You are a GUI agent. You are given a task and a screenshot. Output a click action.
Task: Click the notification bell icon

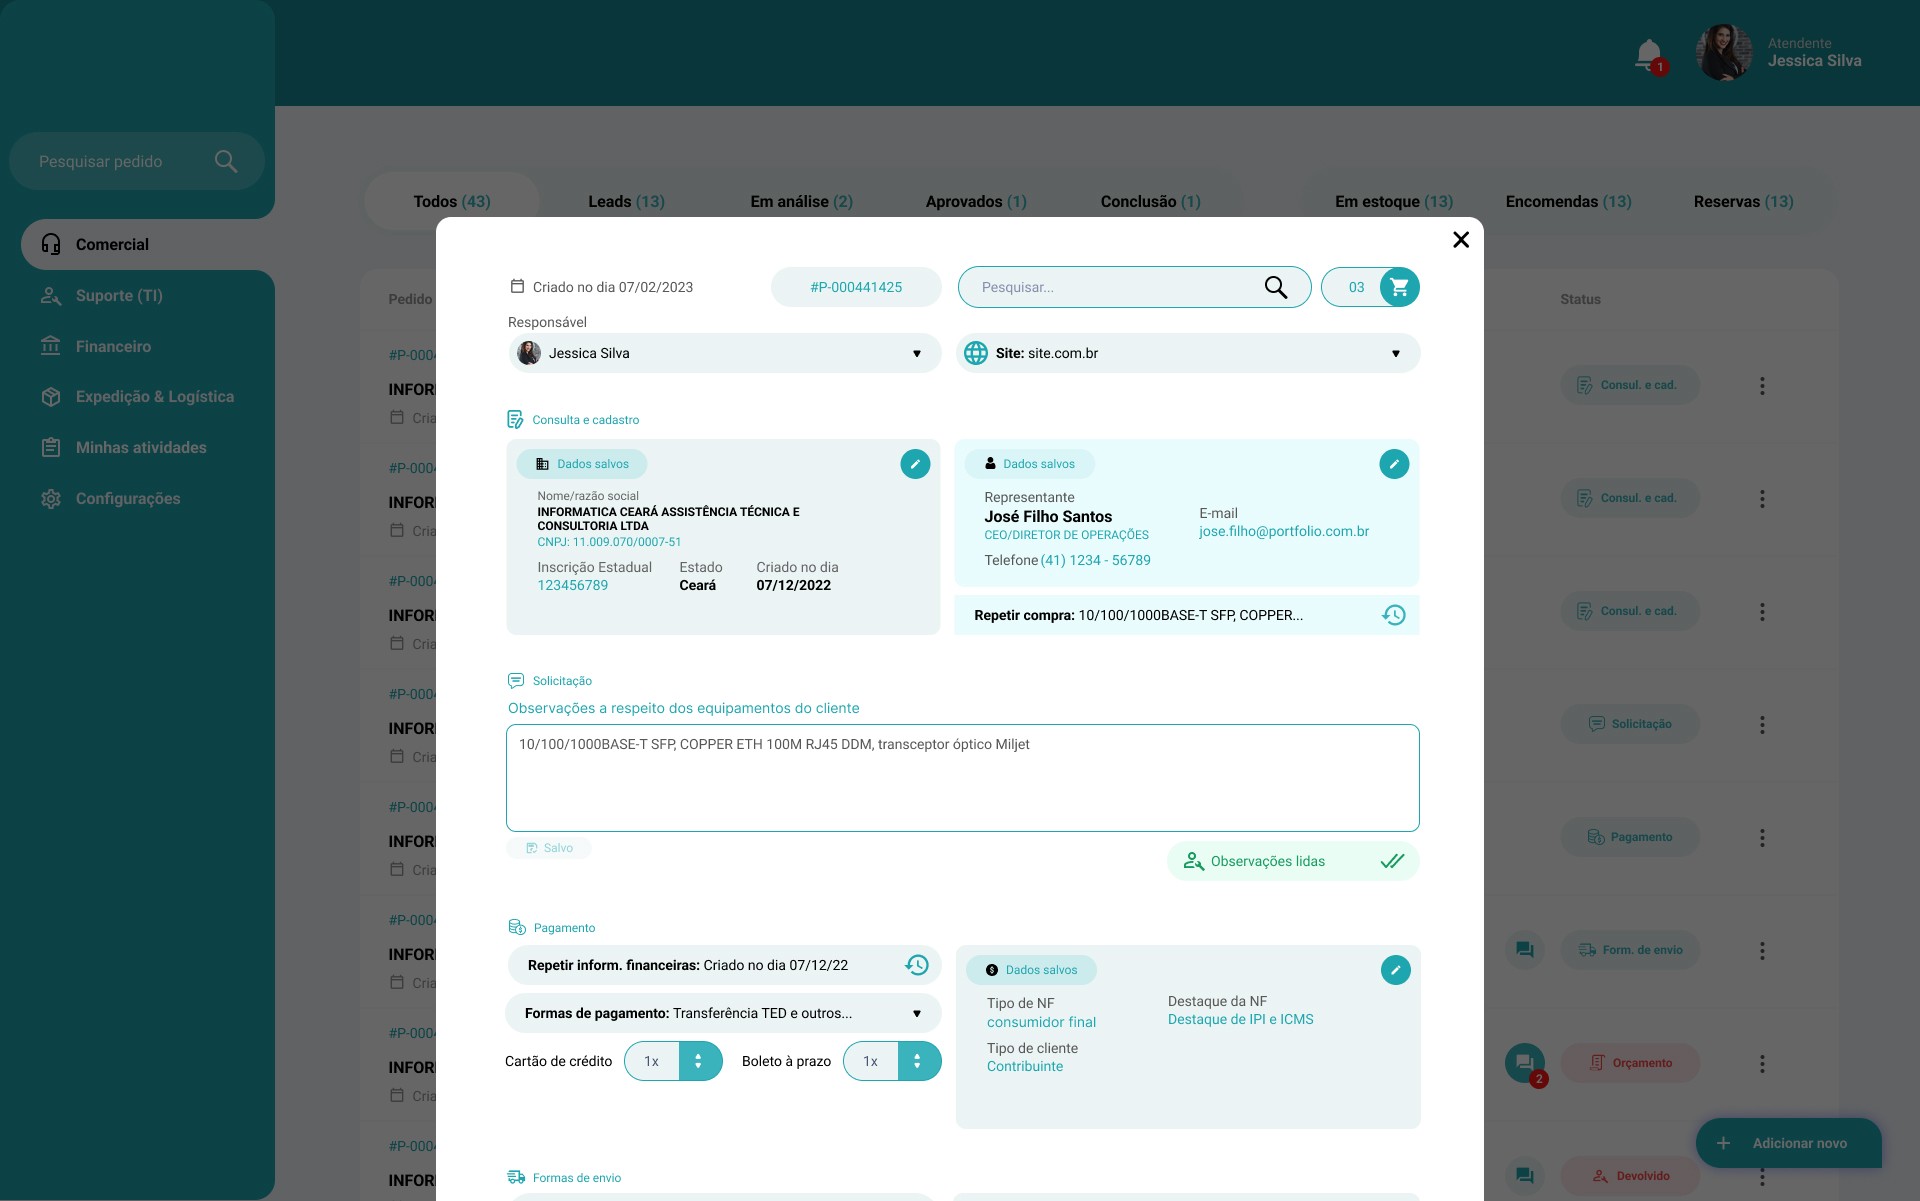1648,54
